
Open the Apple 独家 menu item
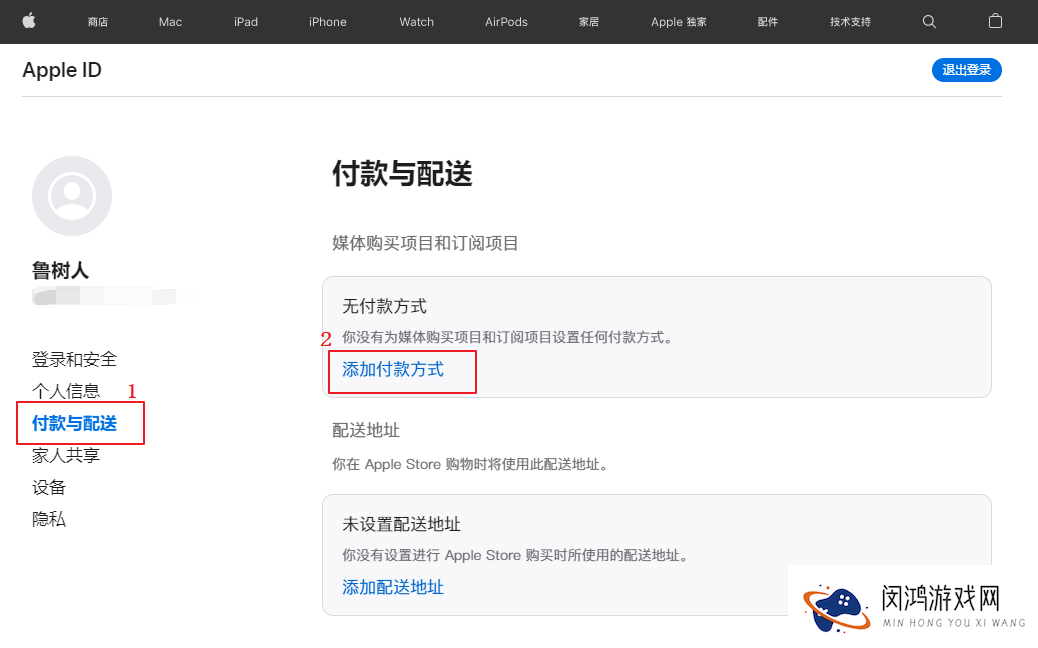coord(679,22)
